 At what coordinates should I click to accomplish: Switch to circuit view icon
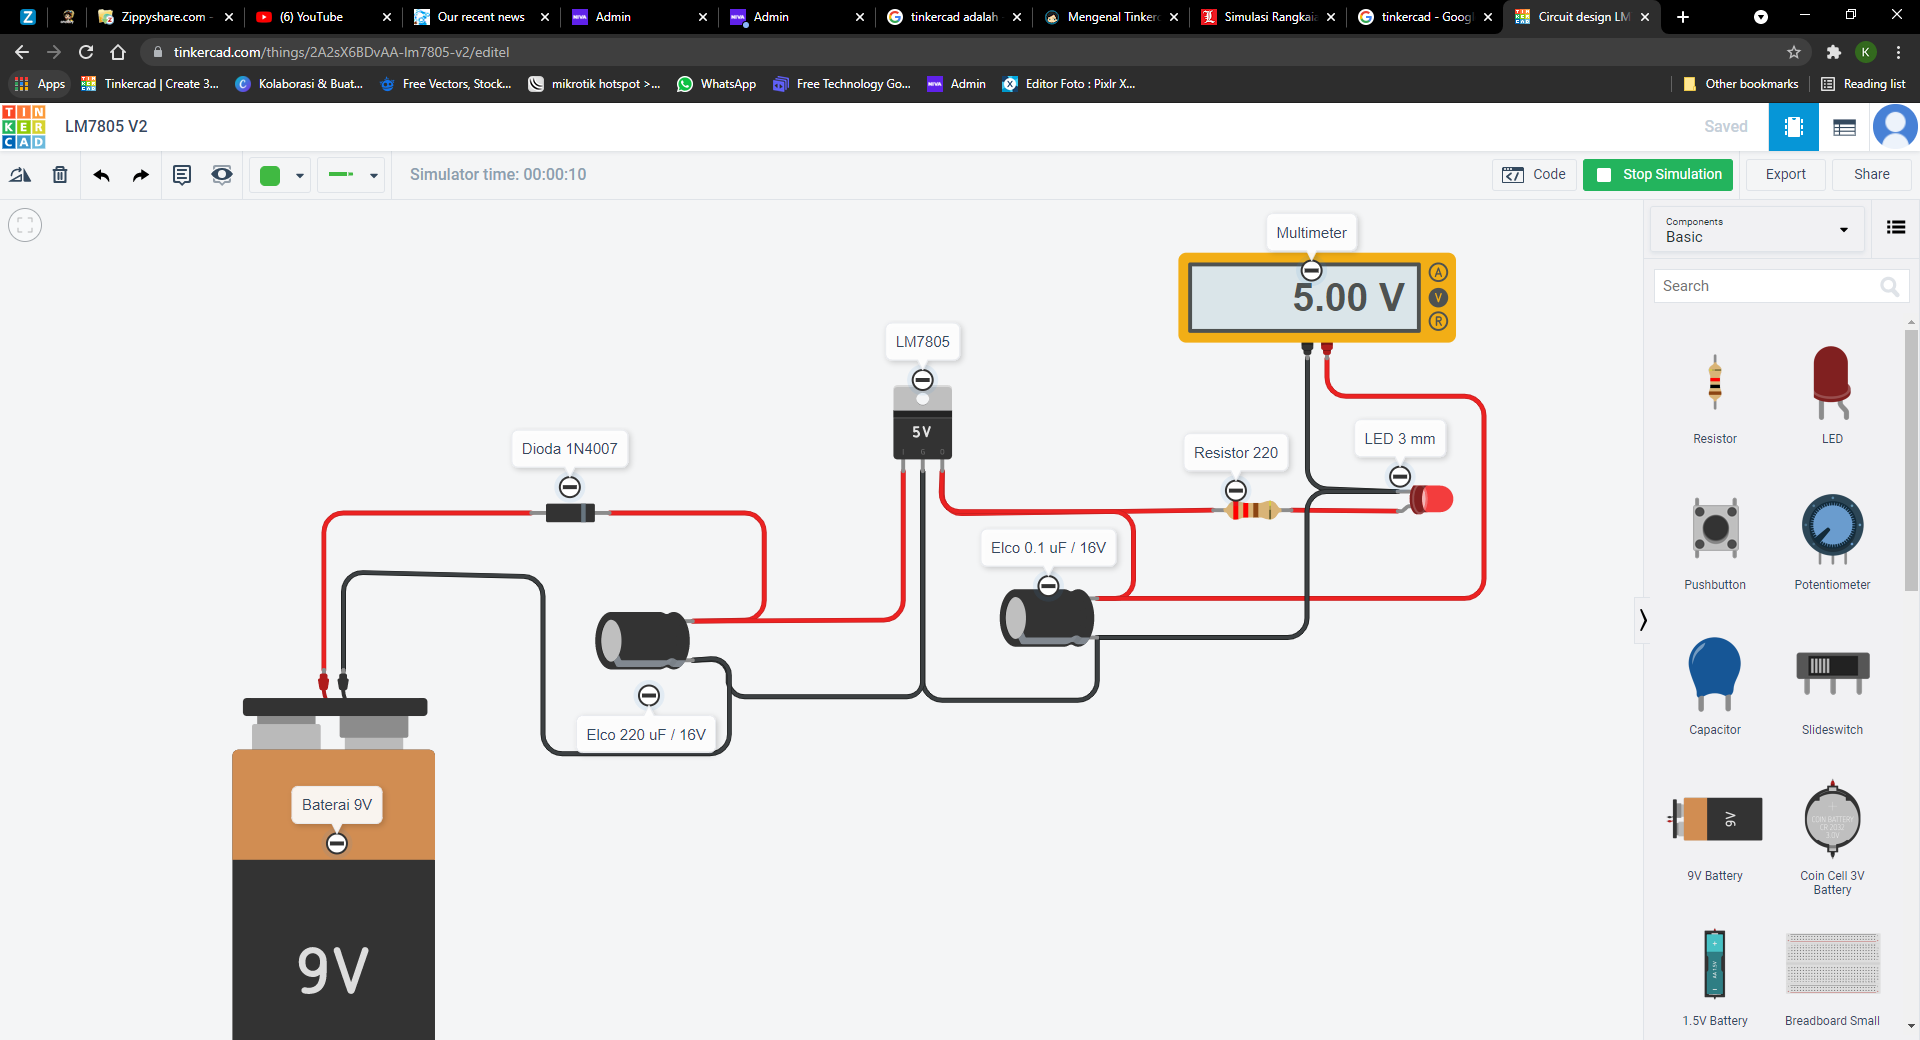click(1793, 127)
